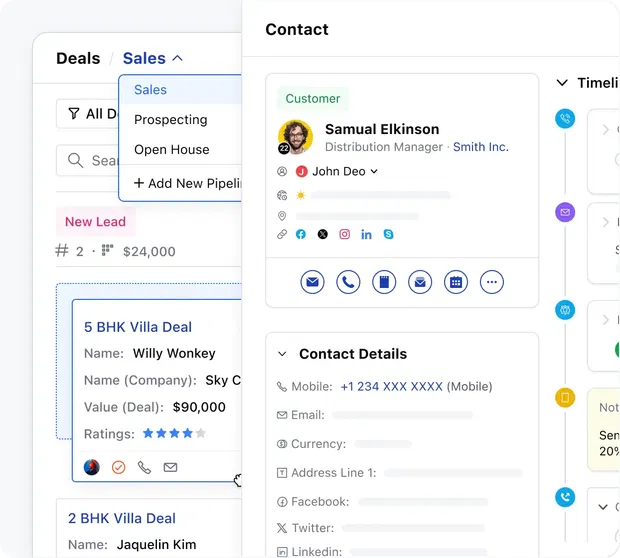Expand the email timeline entry chevron

point(605,222)
